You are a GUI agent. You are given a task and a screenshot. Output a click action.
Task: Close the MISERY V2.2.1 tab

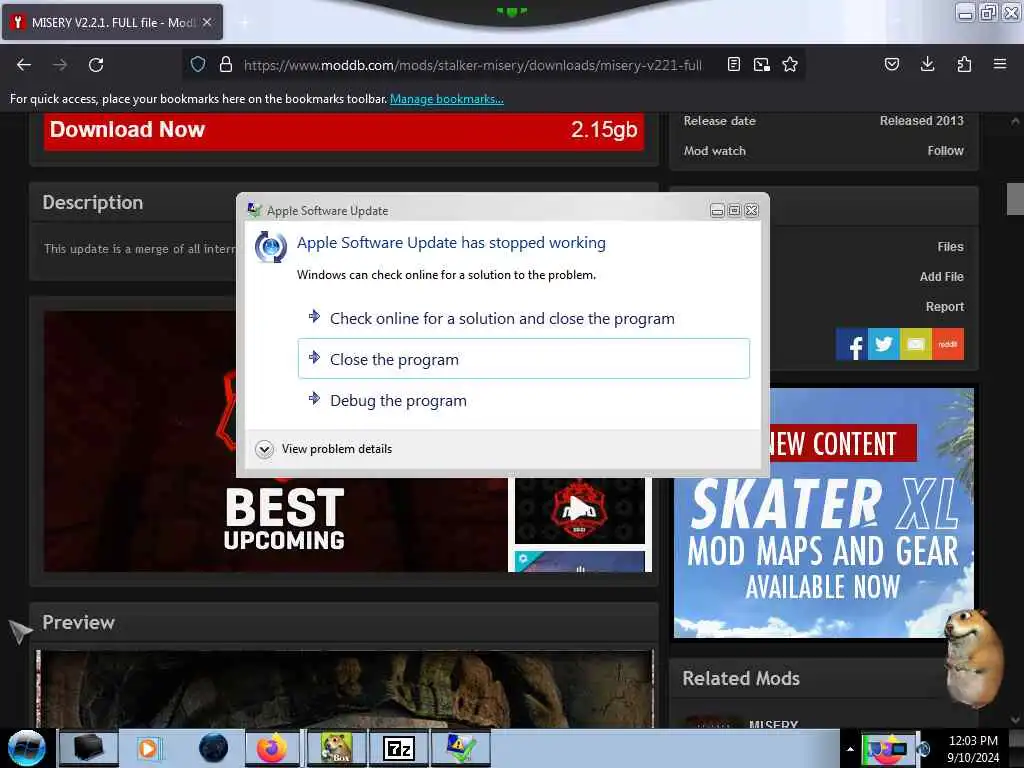[x=207, y=22]
